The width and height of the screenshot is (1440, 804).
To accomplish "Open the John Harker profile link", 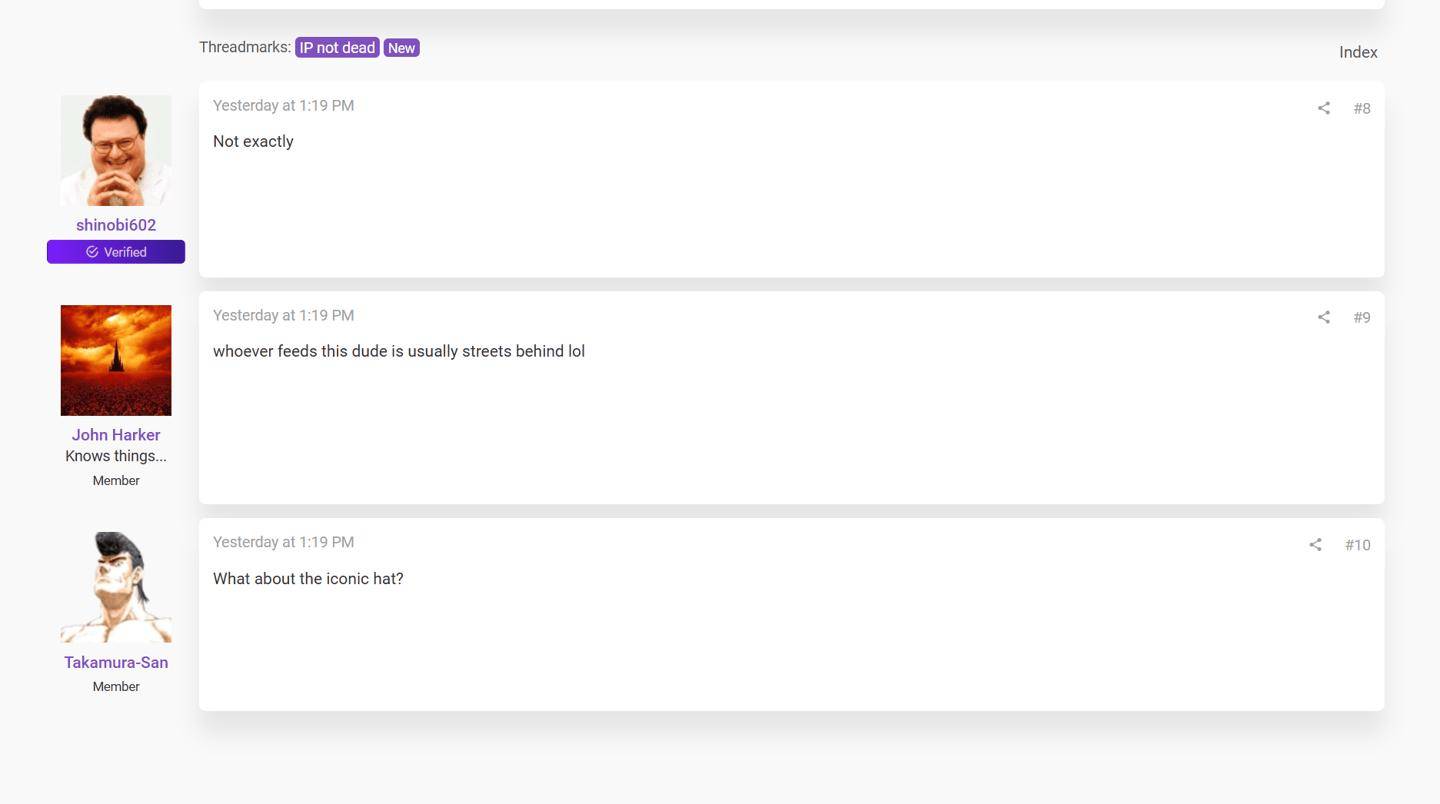I will [x=116, y=435].
